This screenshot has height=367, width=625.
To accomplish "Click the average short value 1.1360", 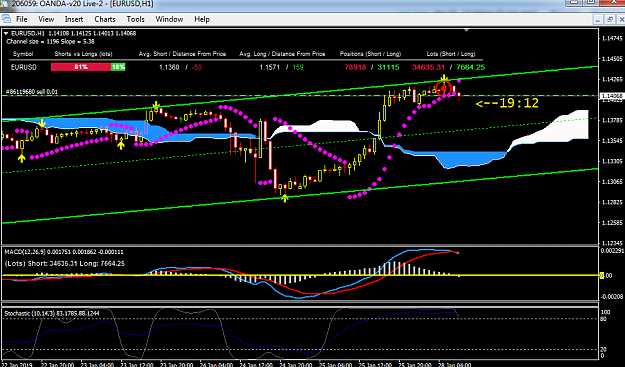I will pyautogui.click(x=169, y=67).
